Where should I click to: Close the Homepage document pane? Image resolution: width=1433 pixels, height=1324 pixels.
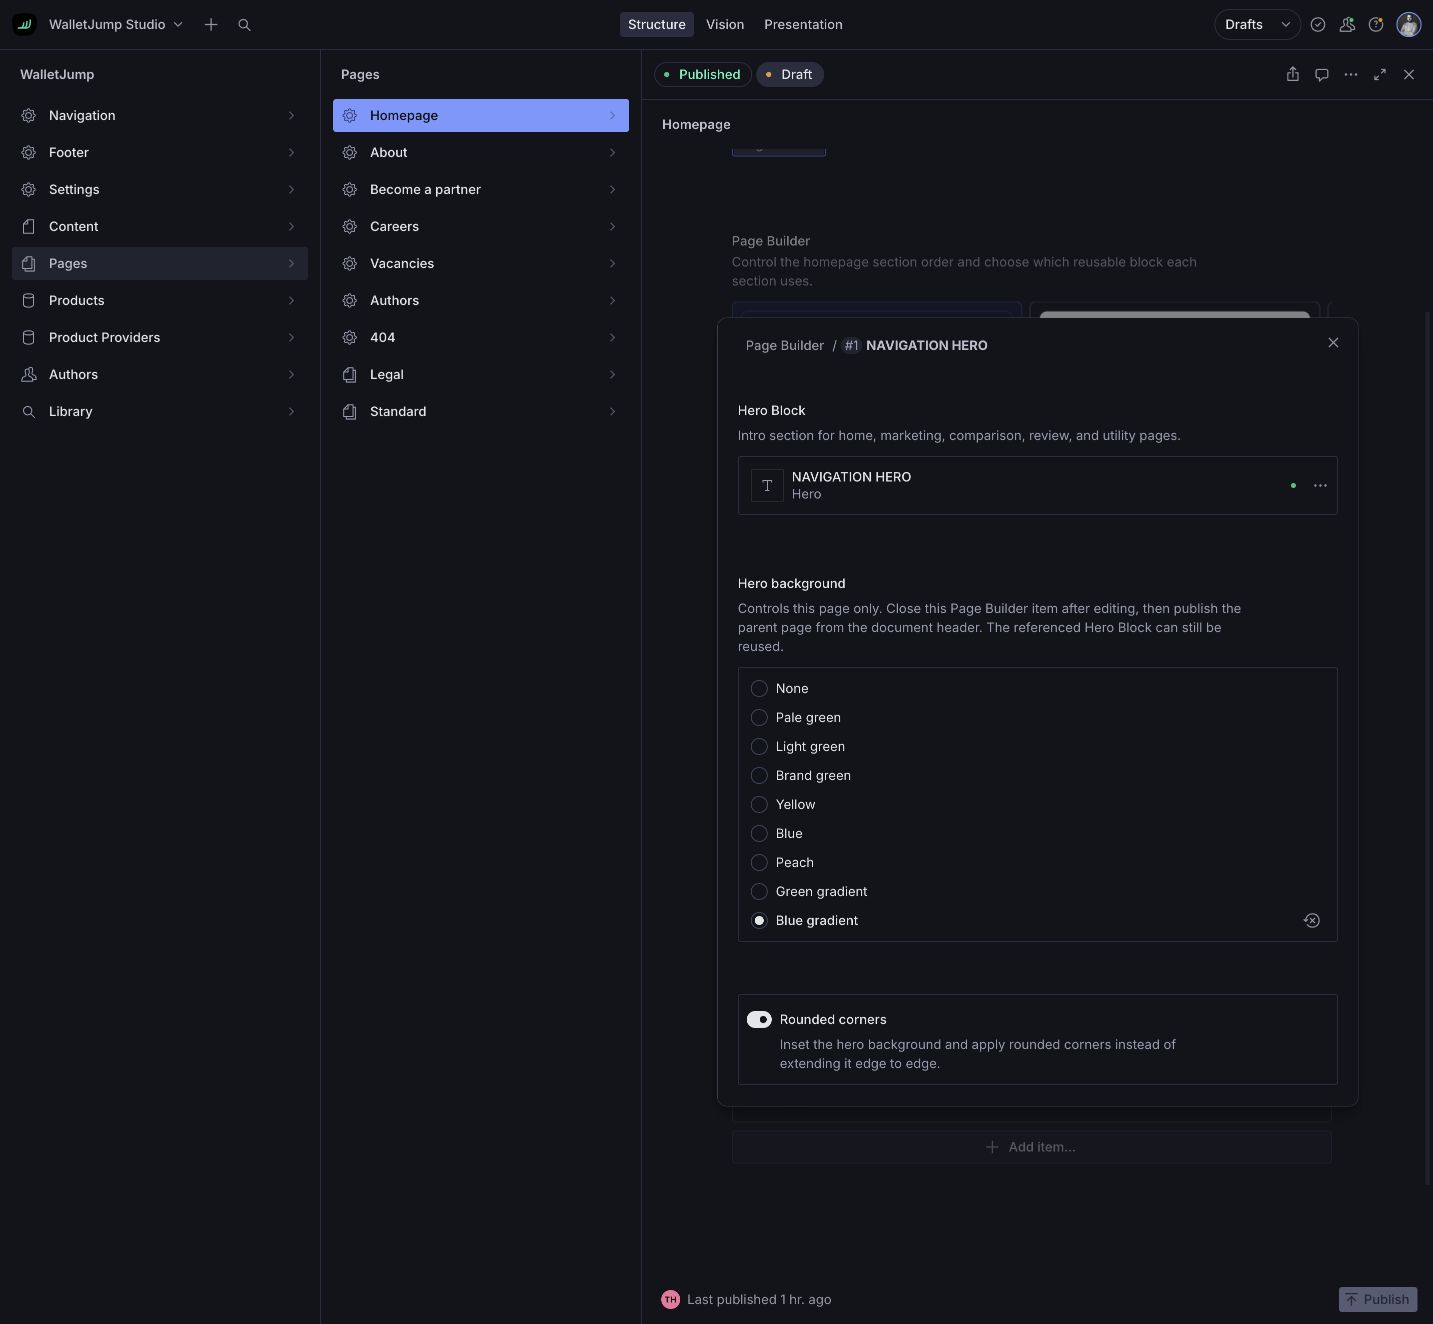[1409, 74]
